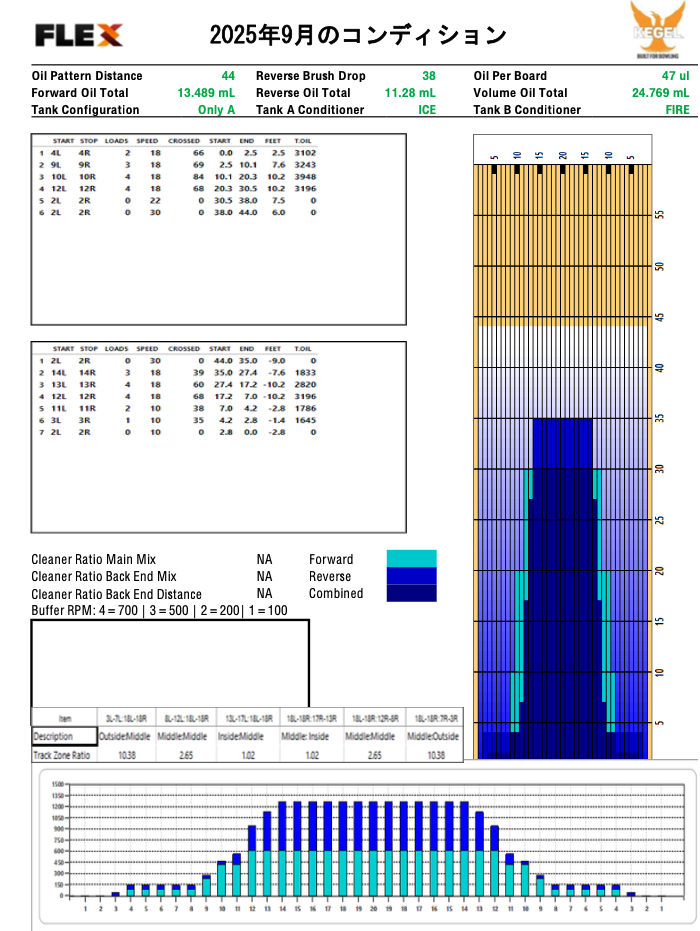Click the Combined legend label

click(335, 593)
